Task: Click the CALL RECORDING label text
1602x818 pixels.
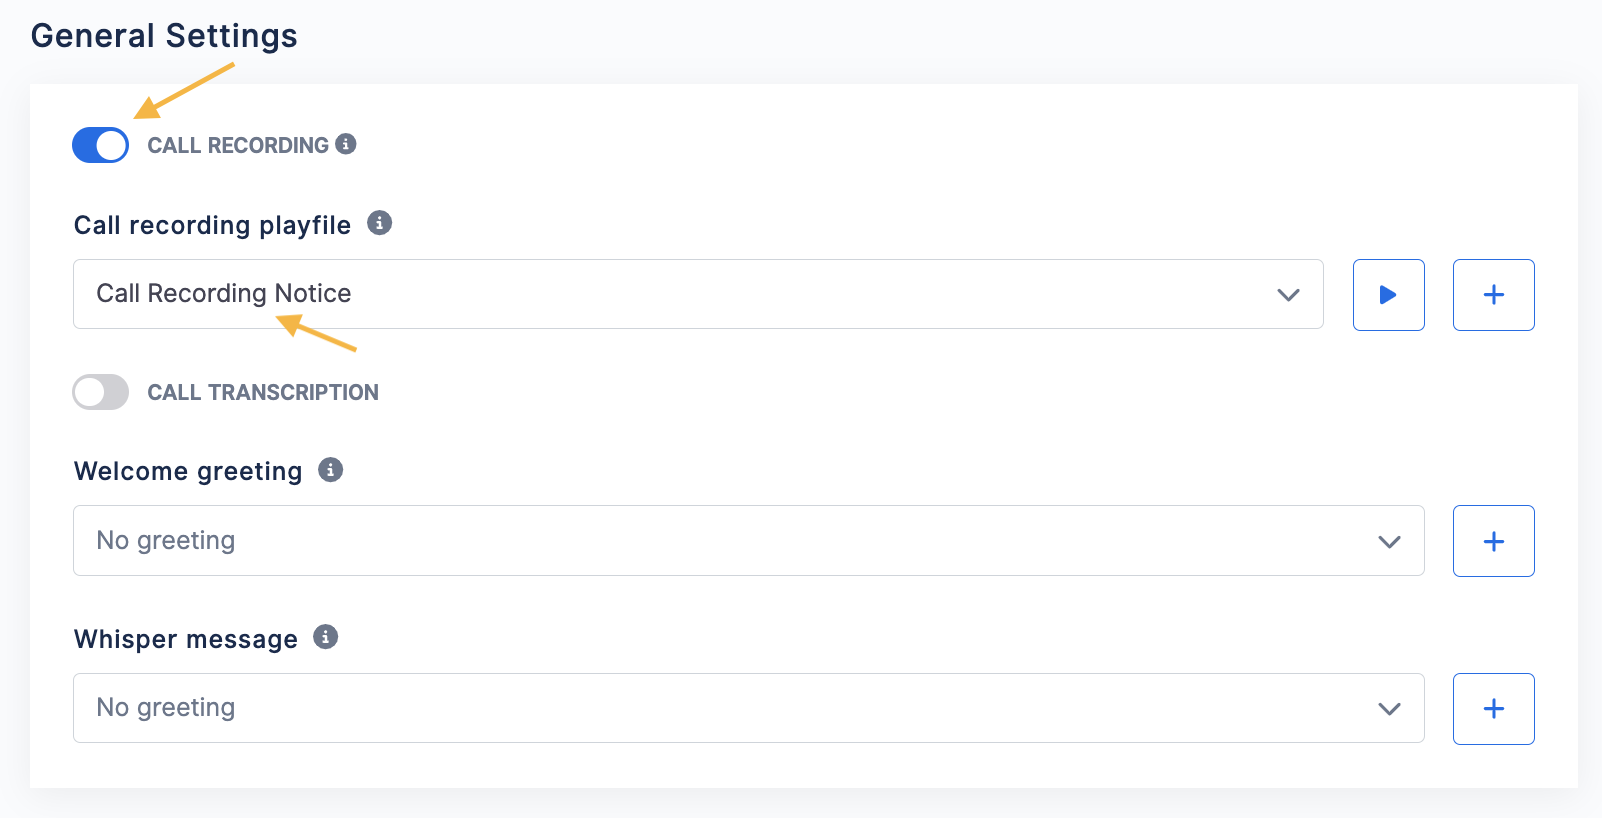Action: (238, 145)
